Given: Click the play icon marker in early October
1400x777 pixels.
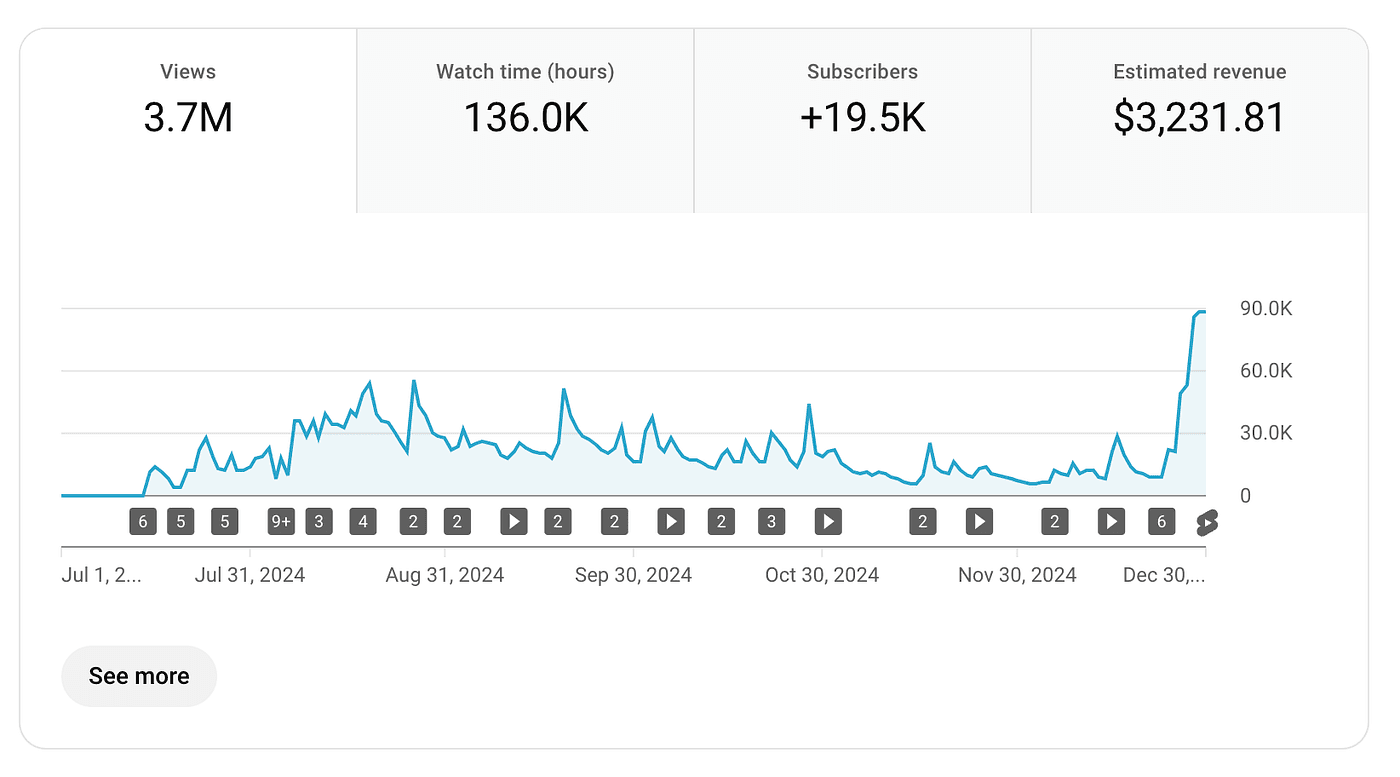Looking at the screenshot, I should [670, 521].
